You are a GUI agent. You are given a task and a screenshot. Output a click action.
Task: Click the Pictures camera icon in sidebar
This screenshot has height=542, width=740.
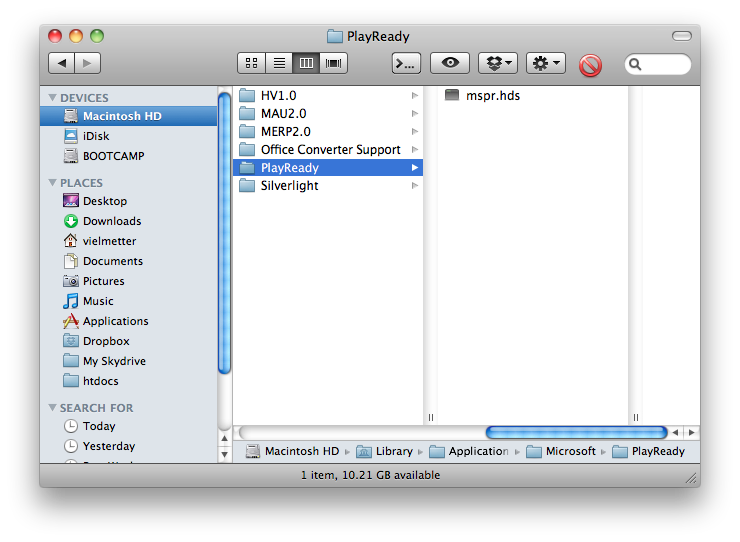coord(71,281)
